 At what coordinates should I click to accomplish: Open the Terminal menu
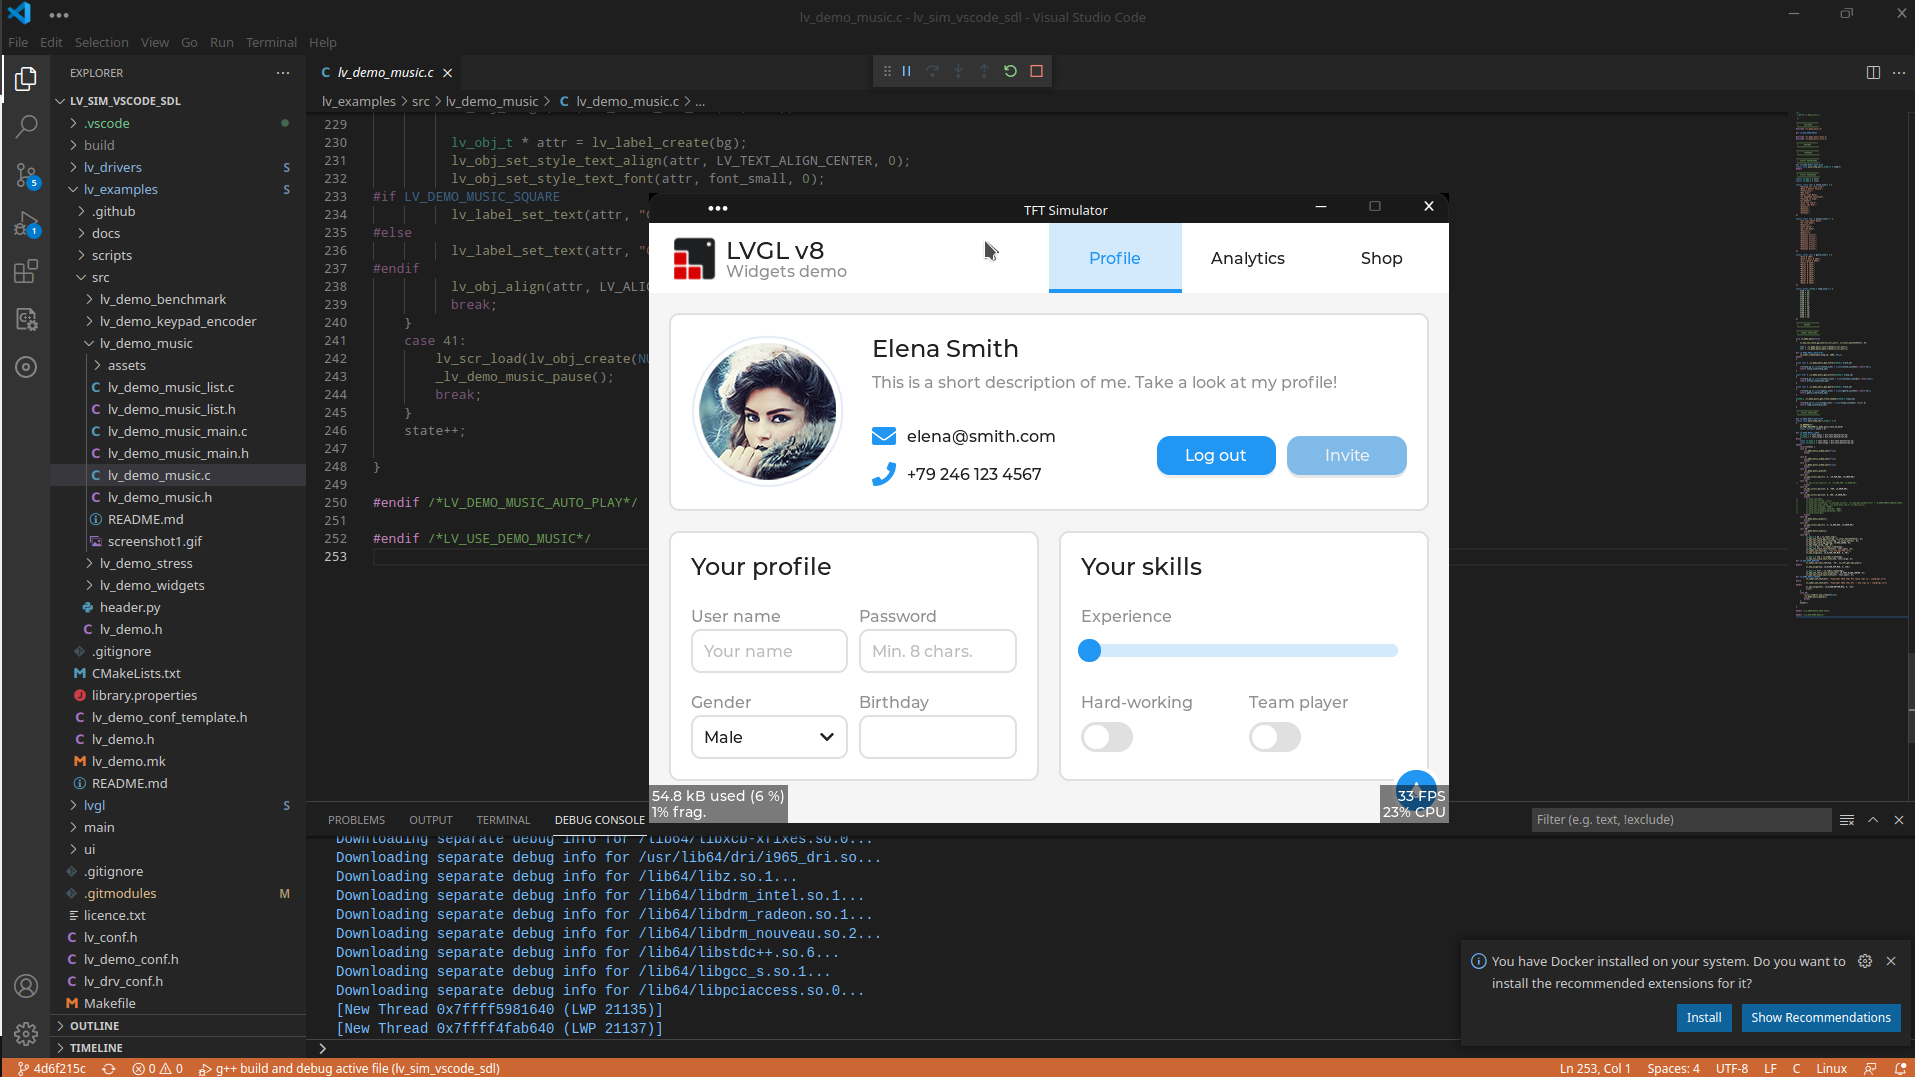(271, 42)
